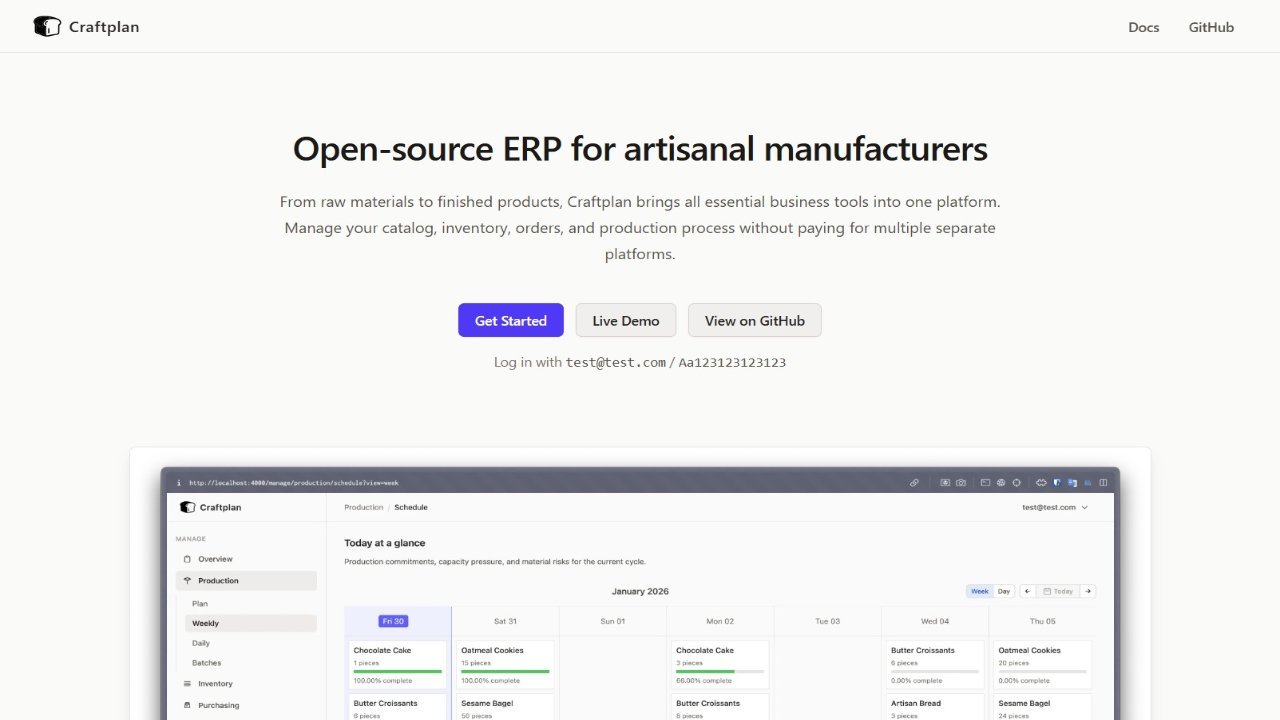
Task: Click Sat 31 Oatmeal Cookies progress bar
Action: pyautogui.click(x=505, y=671)
